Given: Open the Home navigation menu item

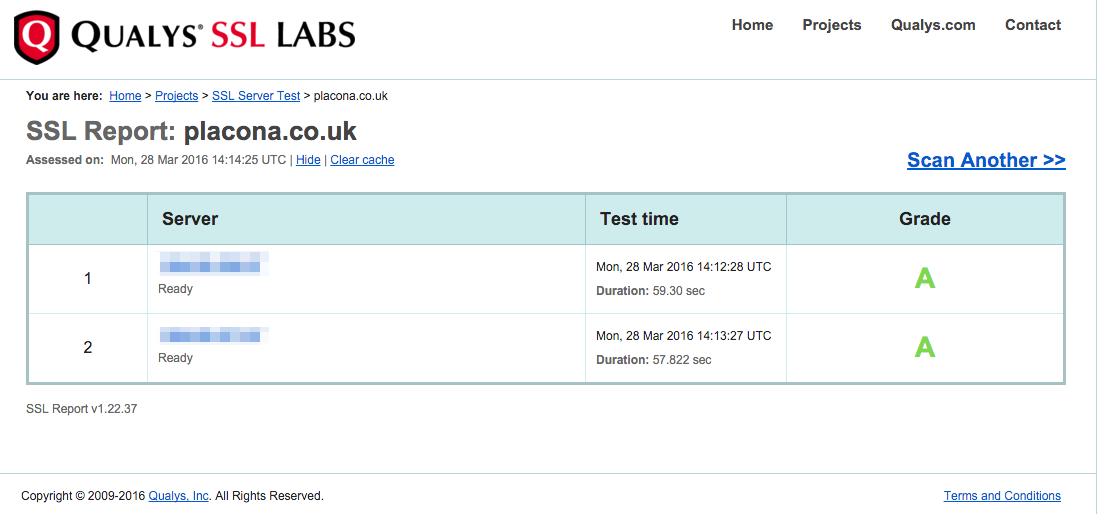Looking at the screenshot, I should click(x=752, y=25).
